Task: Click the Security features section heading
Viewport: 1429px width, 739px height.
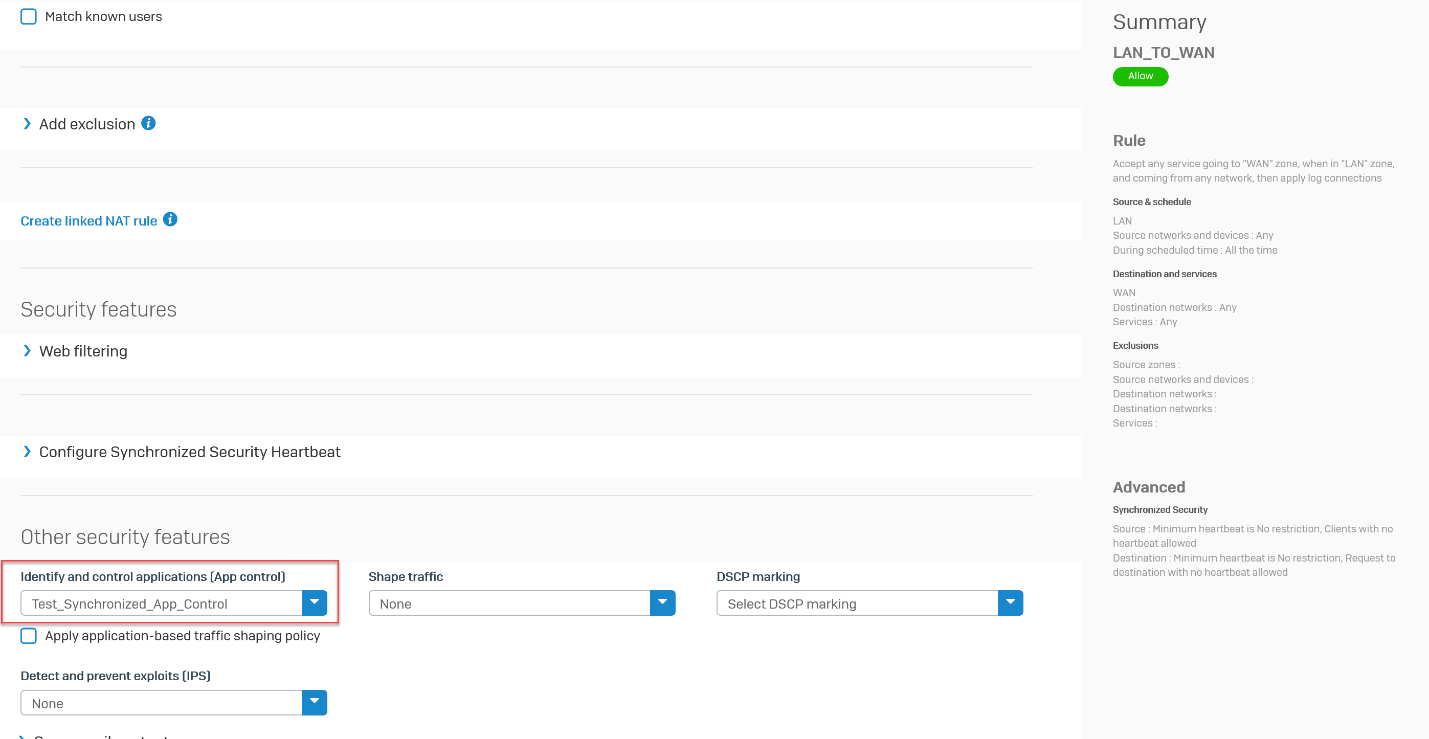Action: 98,309
